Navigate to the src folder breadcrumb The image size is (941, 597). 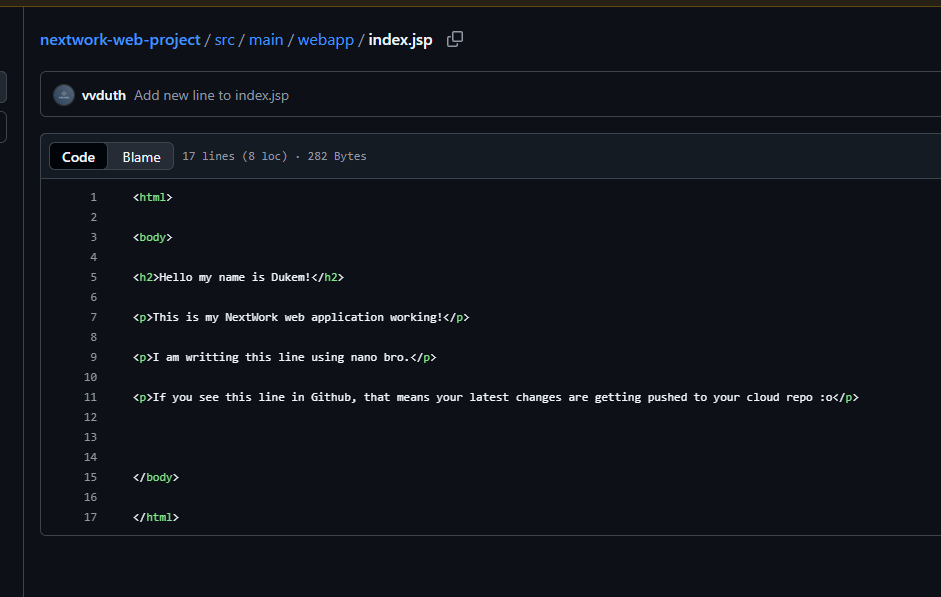coord(224,39)
